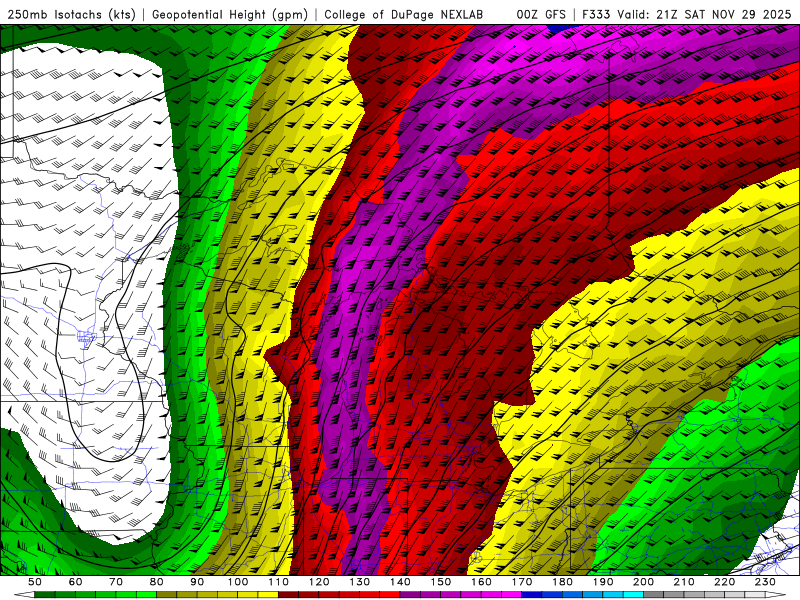Click the 'F333' forecast hour text
This screenshot has width=800, height=600.
coord(596,14)
